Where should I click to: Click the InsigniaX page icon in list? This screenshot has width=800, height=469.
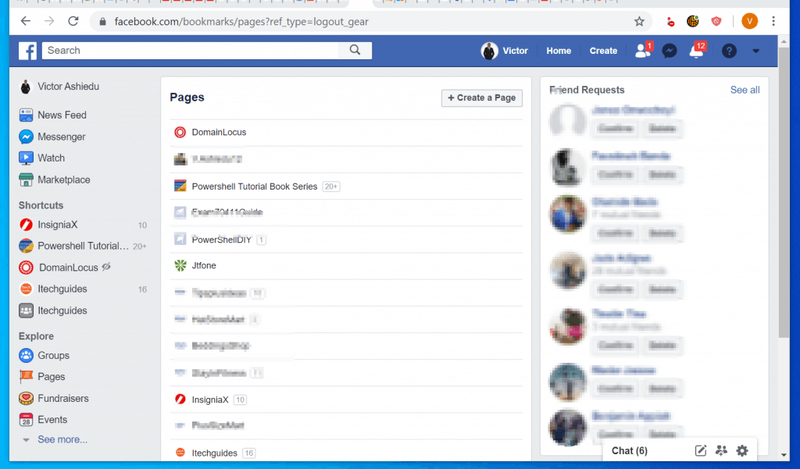coord(180,399)
